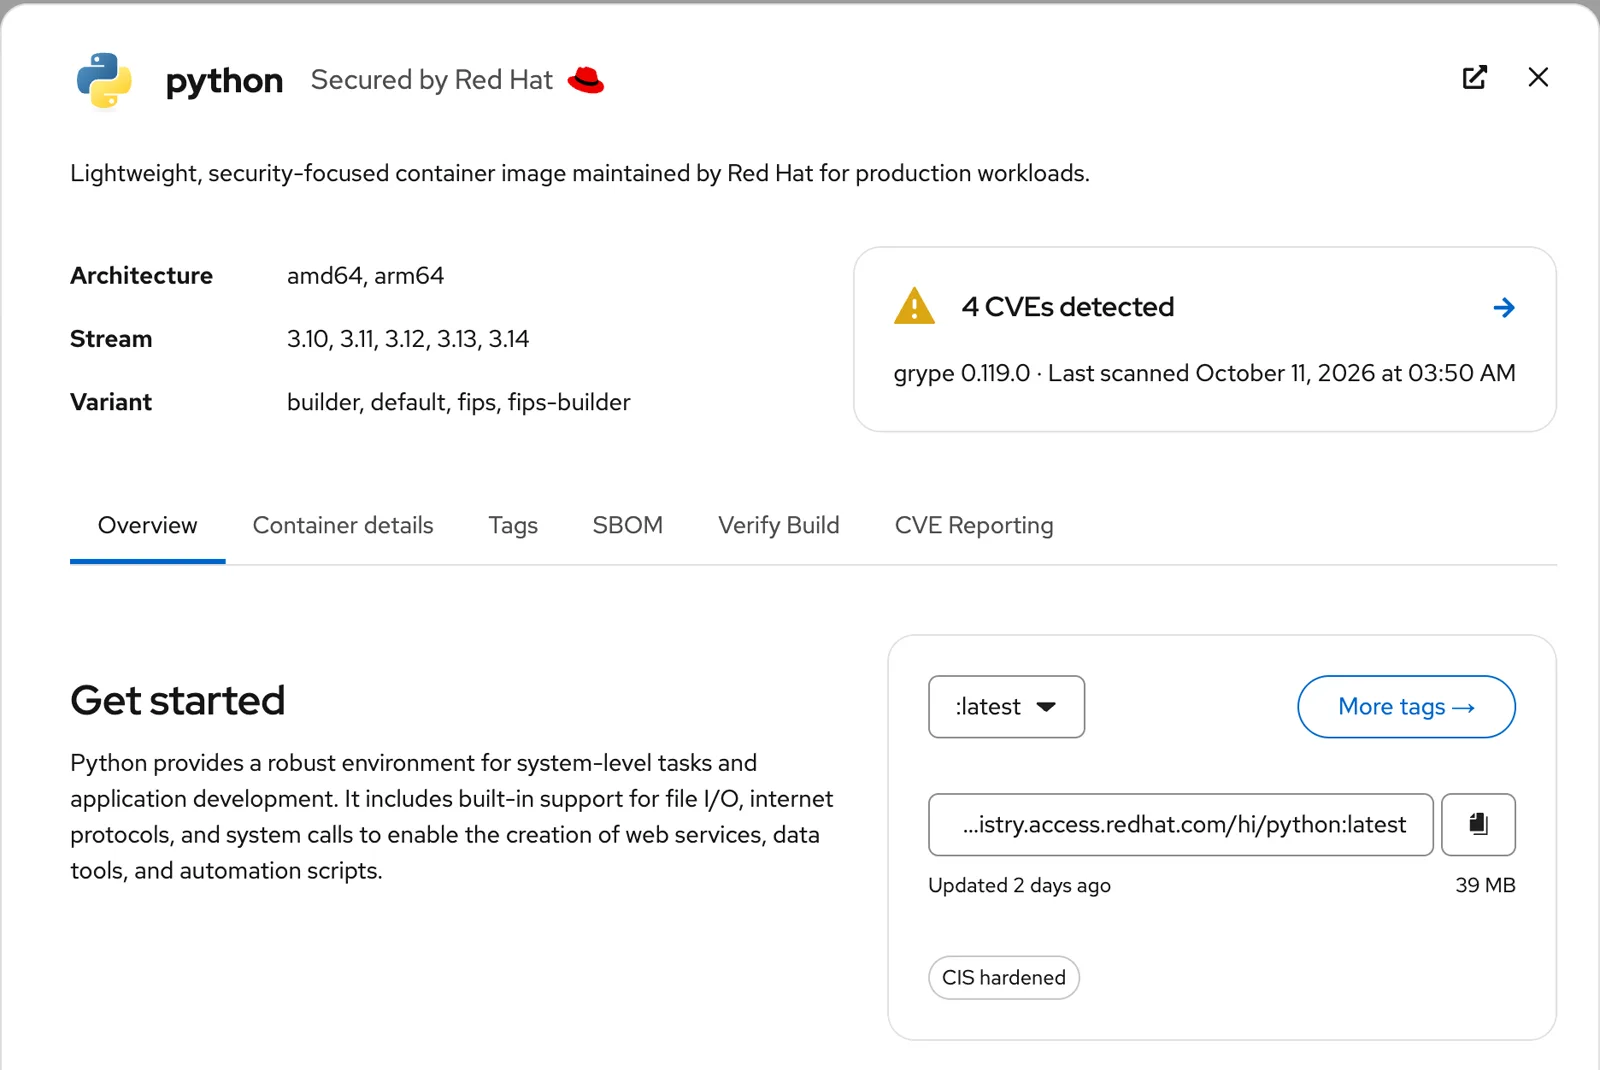
Task: Click the CIS hardened badge
Action: 1004,977
